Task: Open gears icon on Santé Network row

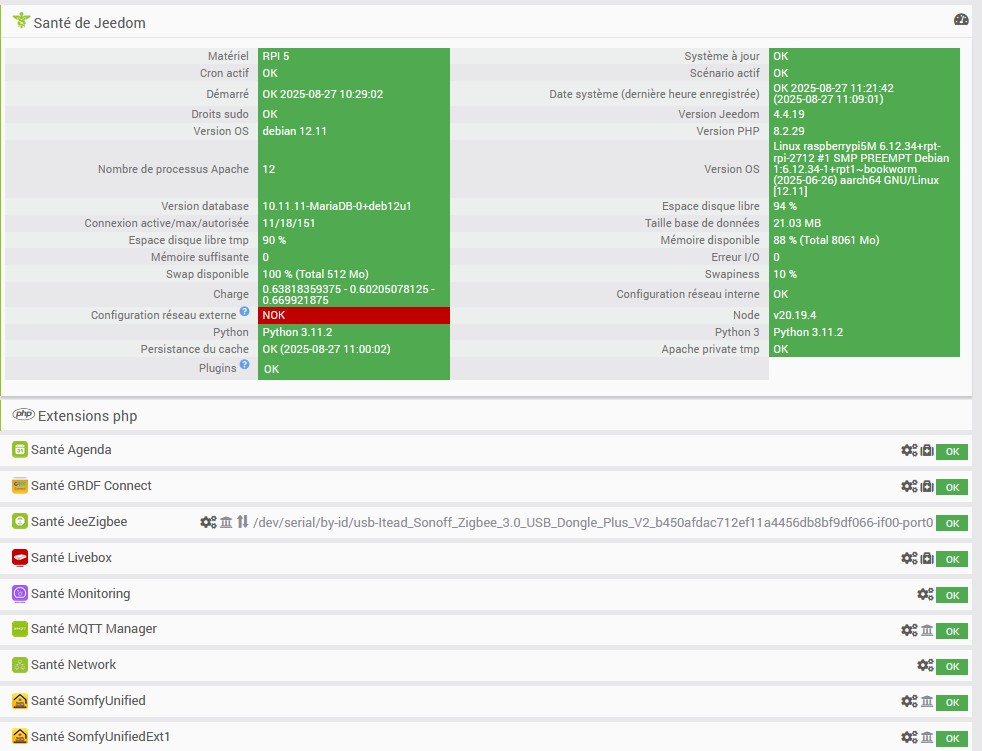Action: tap(925, 665)
